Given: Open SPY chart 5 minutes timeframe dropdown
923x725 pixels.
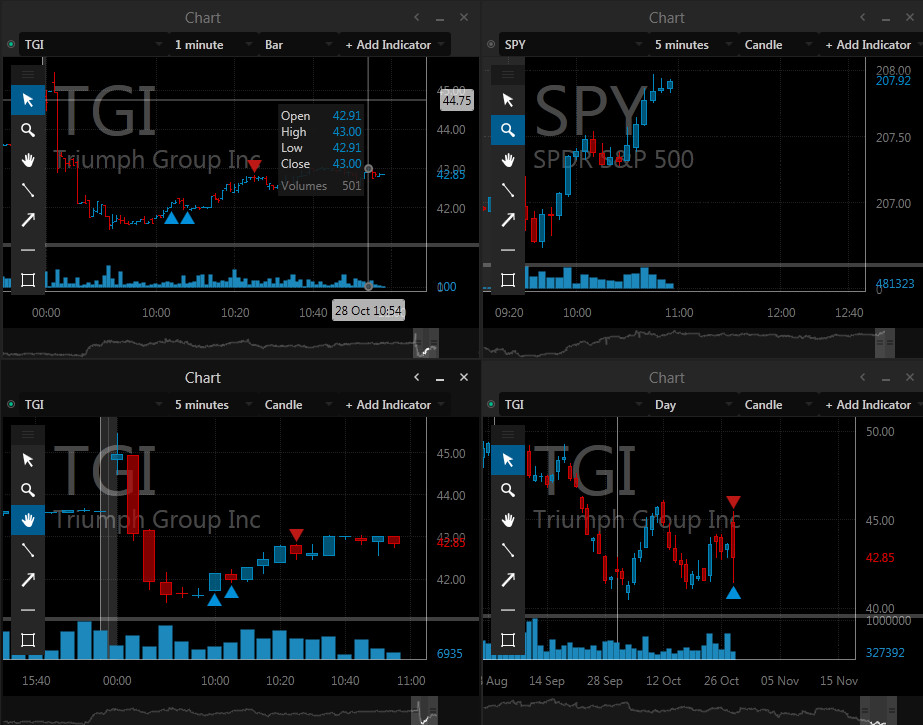Looking at the screenshot, I should 693,45.
